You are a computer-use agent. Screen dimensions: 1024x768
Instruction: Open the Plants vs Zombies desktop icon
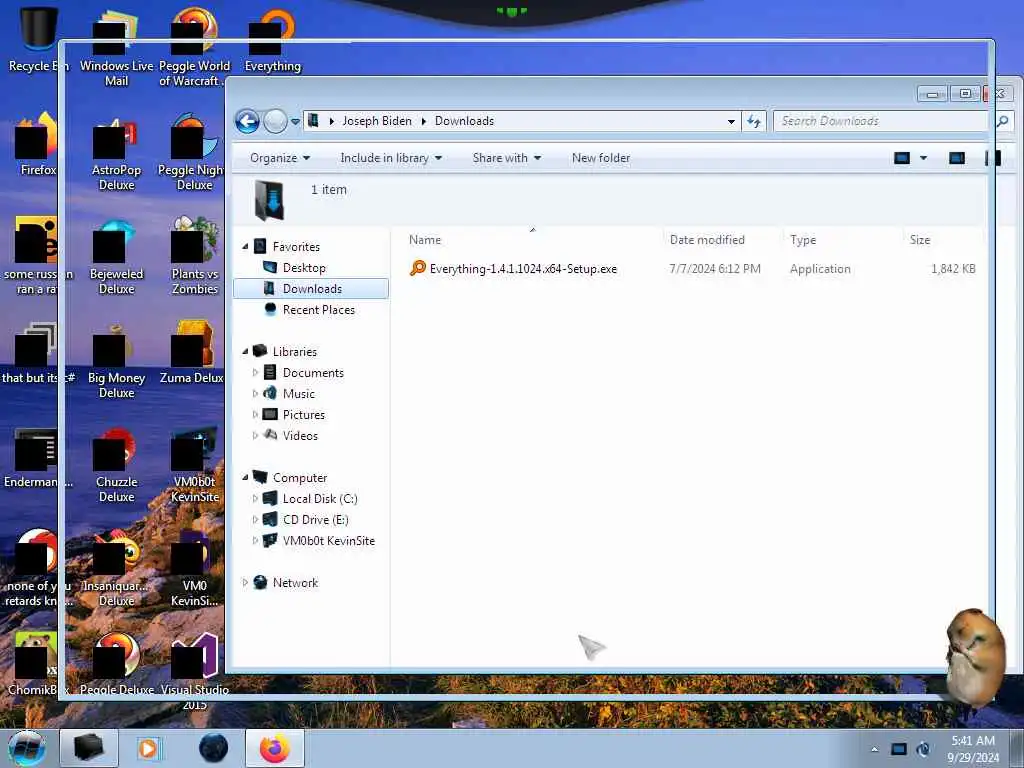tap(195, 257)
